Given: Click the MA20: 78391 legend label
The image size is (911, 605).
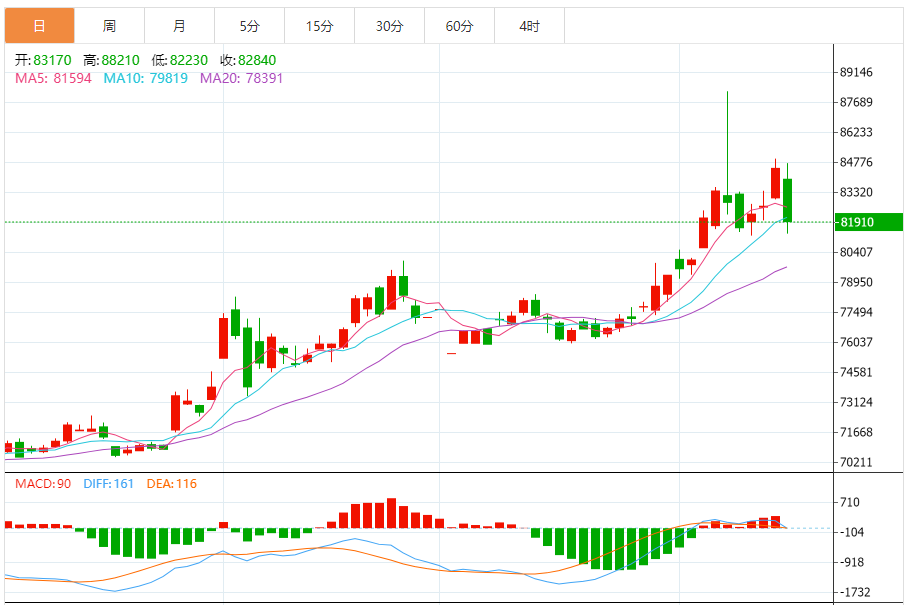Looking at the screenshot, I should click(241, 78).
